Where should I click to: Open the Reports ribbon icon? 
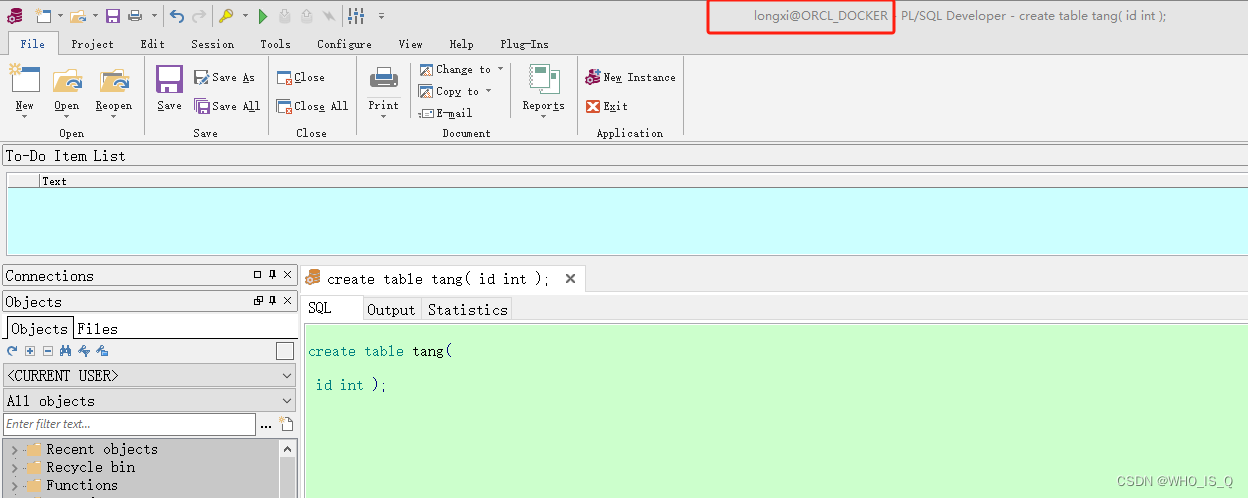(x=544, y=80)
